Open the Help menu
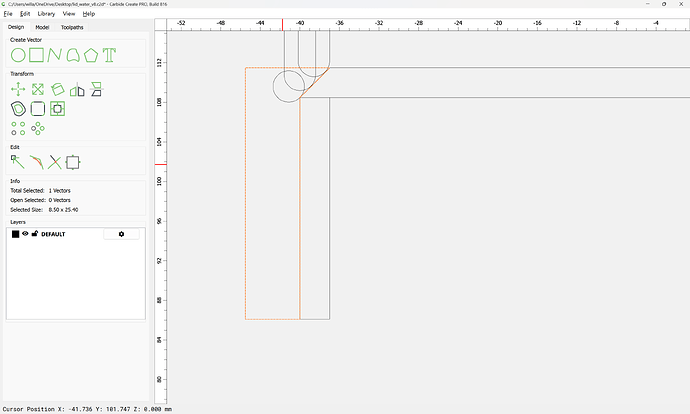The width and height of the screenshot is (690, 414). (88, 14)
